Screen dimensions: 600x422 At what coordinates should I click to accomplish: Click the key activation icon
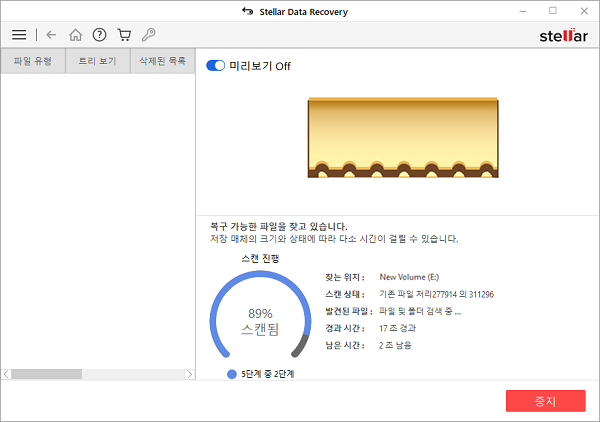point(148,35)
